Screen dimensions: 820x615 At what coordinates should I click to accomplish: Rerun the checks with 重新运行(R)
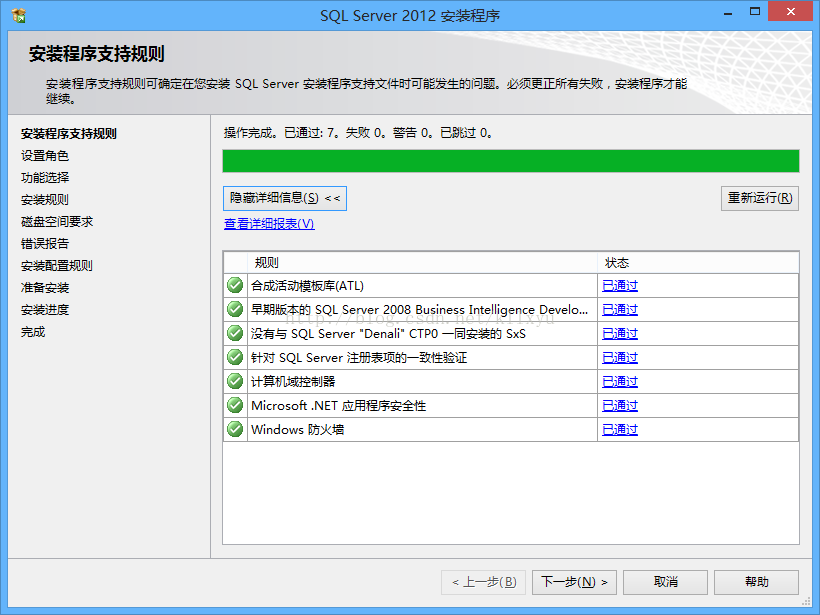[x=760, y=198]
